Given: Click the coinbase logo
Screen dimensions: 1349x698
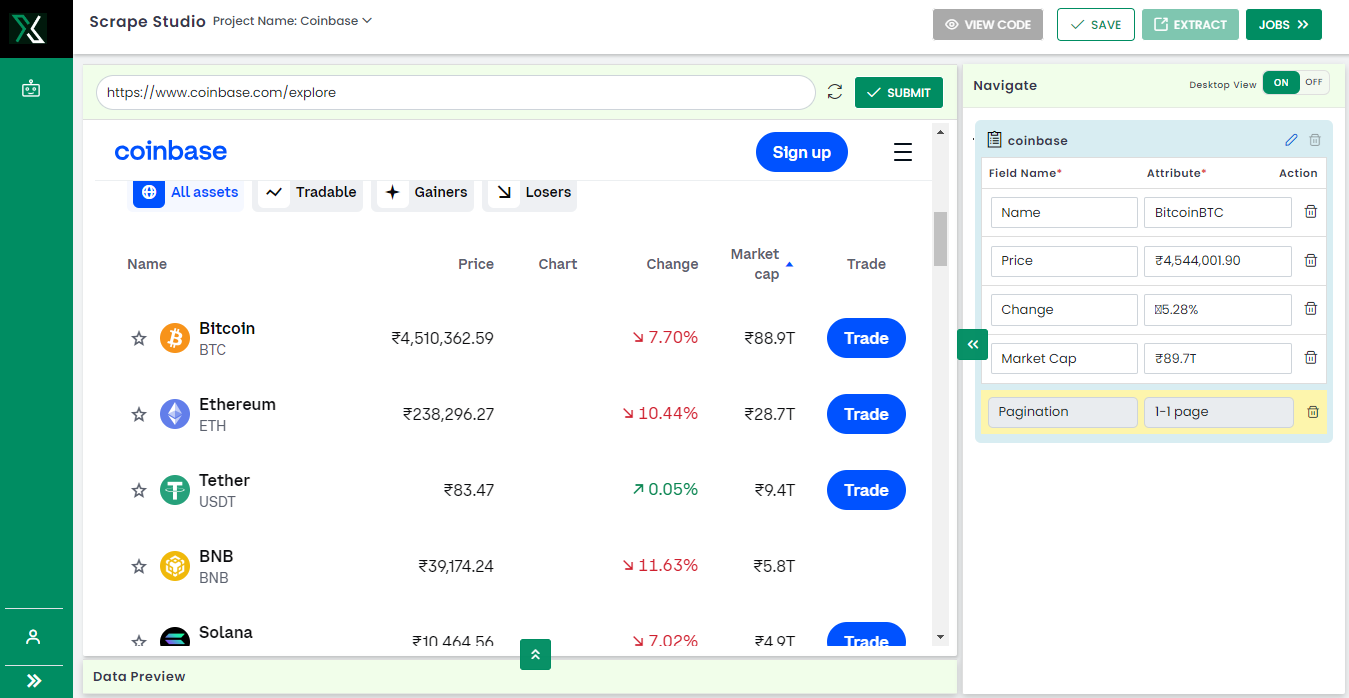Looking at the screenshot, I should tap(171, 151).
